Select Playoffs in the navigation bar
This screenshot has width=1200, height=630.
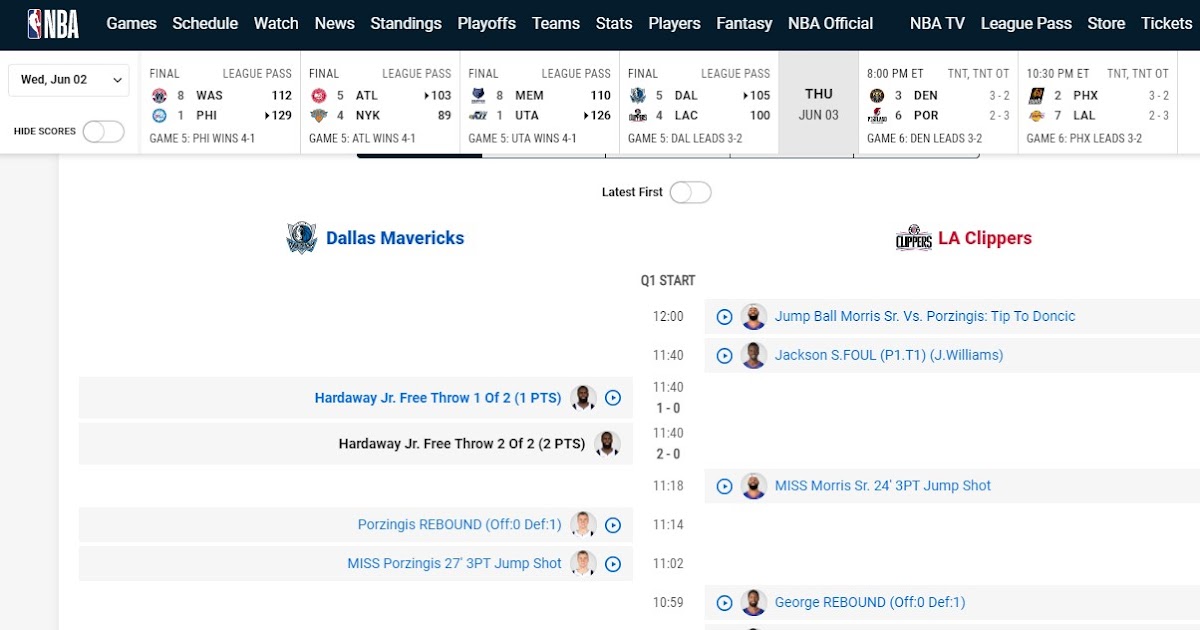(487, 23)
